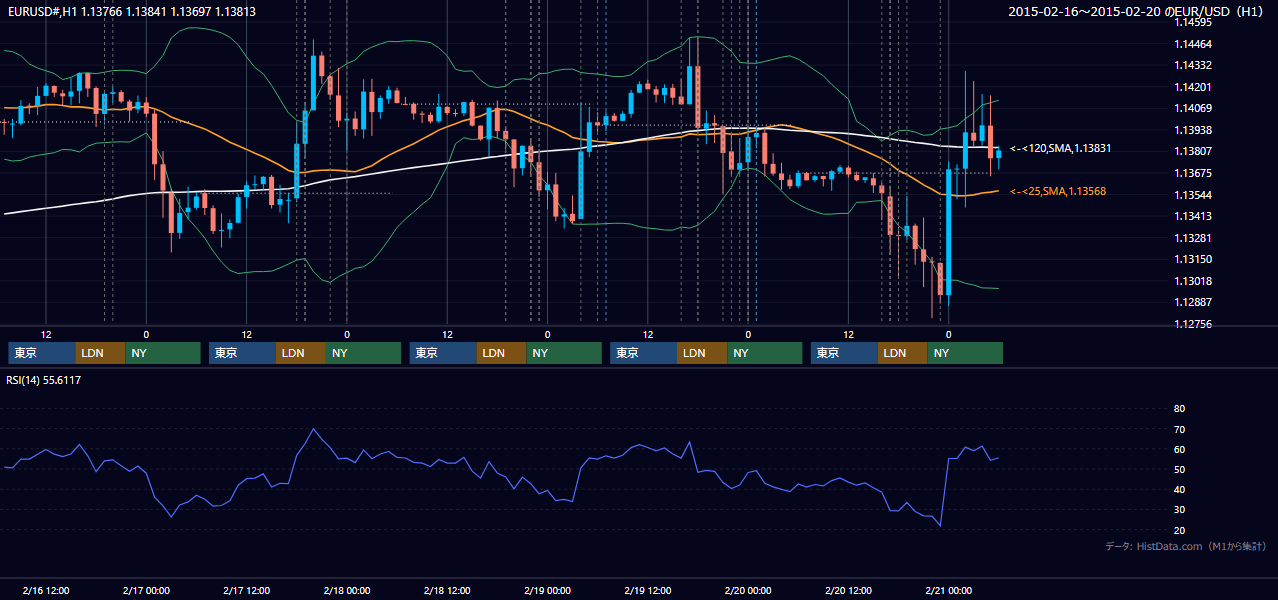This screenshot has width=1278, height=600.
Task: Click the 東京 session block above 2/18 12:00
Action: tap(443, 353)
